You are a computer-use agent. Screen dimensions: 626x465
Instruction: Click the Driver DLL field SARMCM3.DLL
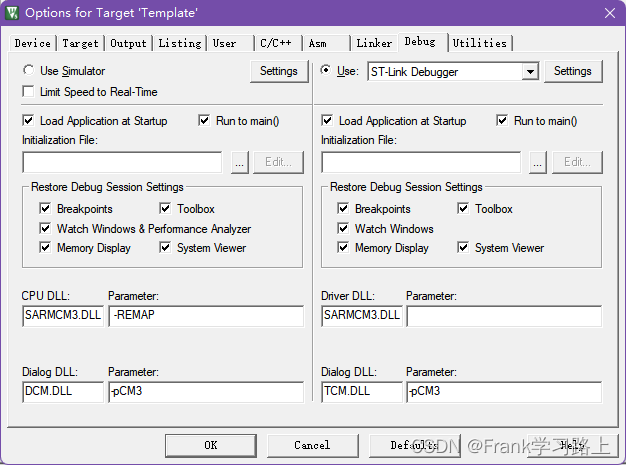pos(362,316)
